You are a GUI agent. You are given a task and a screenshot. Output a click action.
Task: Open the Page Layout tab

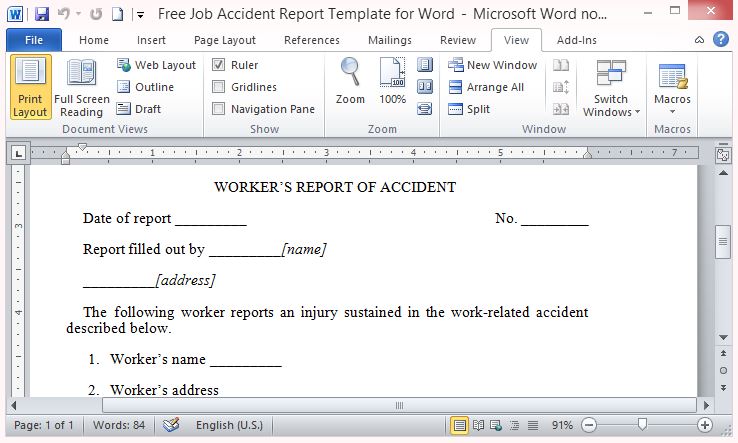225,40
